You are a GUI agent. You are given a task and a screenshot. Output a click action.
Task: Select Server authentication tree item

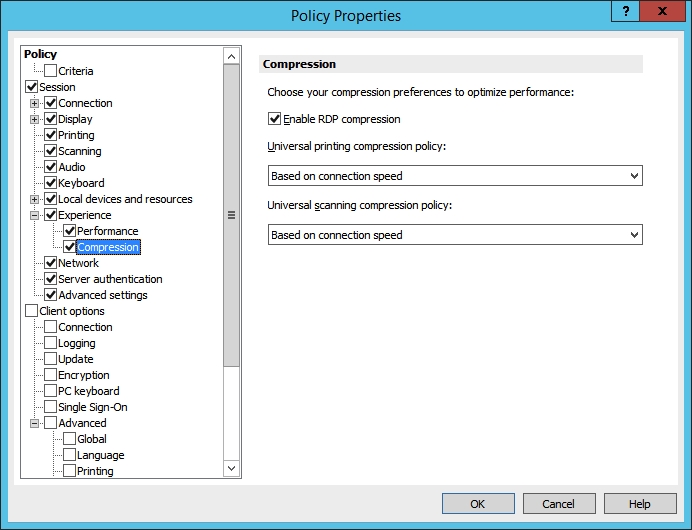pos(110,279)
